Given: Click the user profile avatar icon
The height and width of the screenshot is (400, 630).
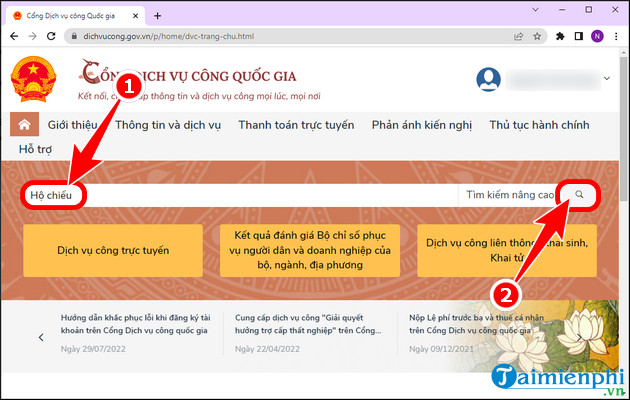Looking at the screenshot, I should [488, 79].
